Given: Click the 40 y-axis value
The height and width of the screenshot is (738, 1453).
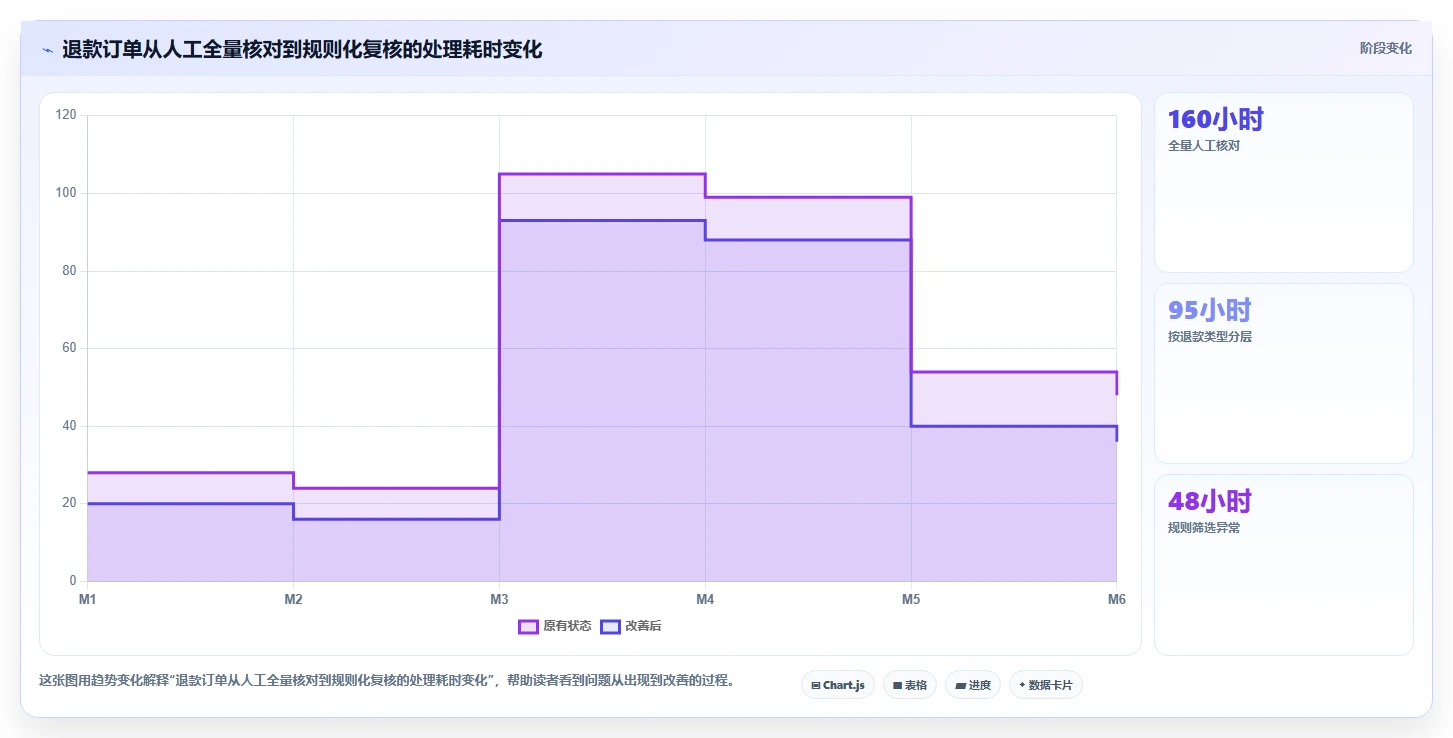Looking at the screenshot, I should click(70, 426).
